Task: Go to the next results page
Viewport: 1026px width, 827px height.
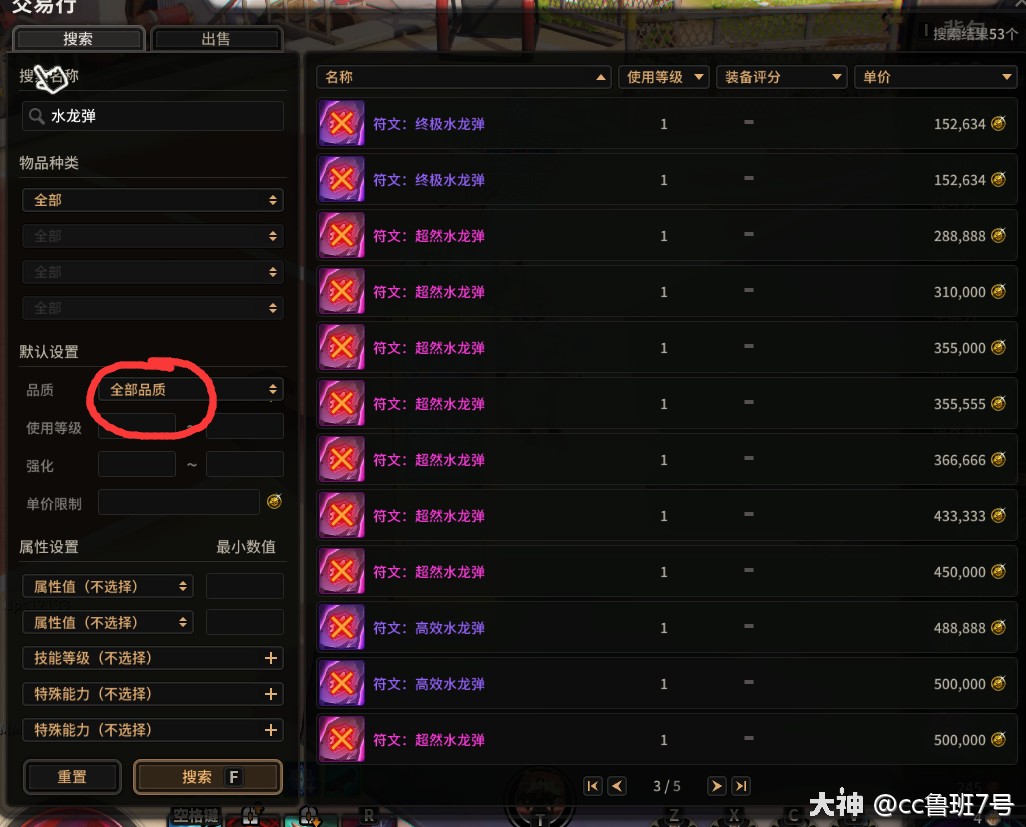Action: click(x=716, y=786)
